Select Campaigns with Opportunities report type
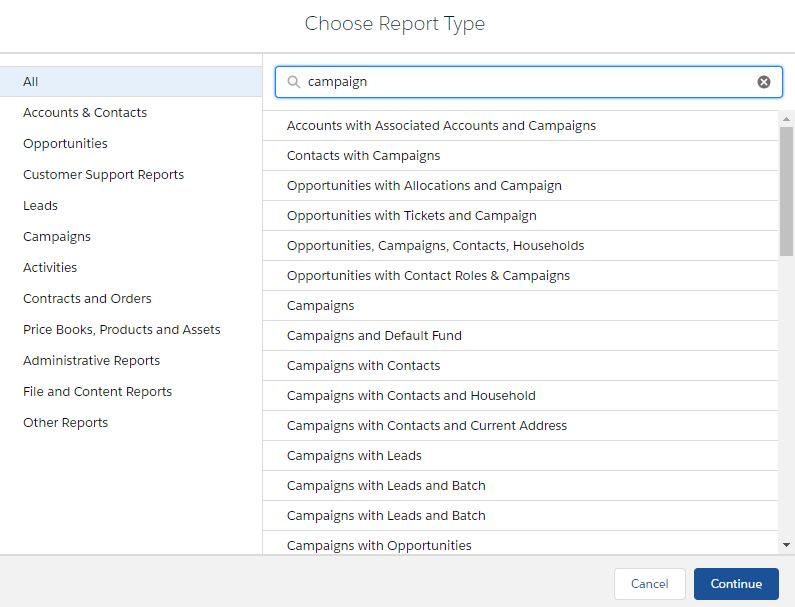Viewport: 795px width, 607px height. point(379,546)
